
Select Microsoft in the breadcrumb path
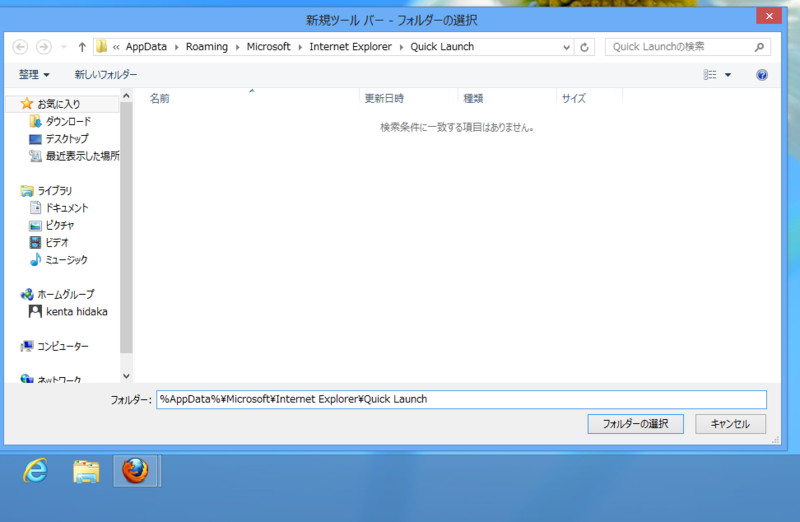268,46
